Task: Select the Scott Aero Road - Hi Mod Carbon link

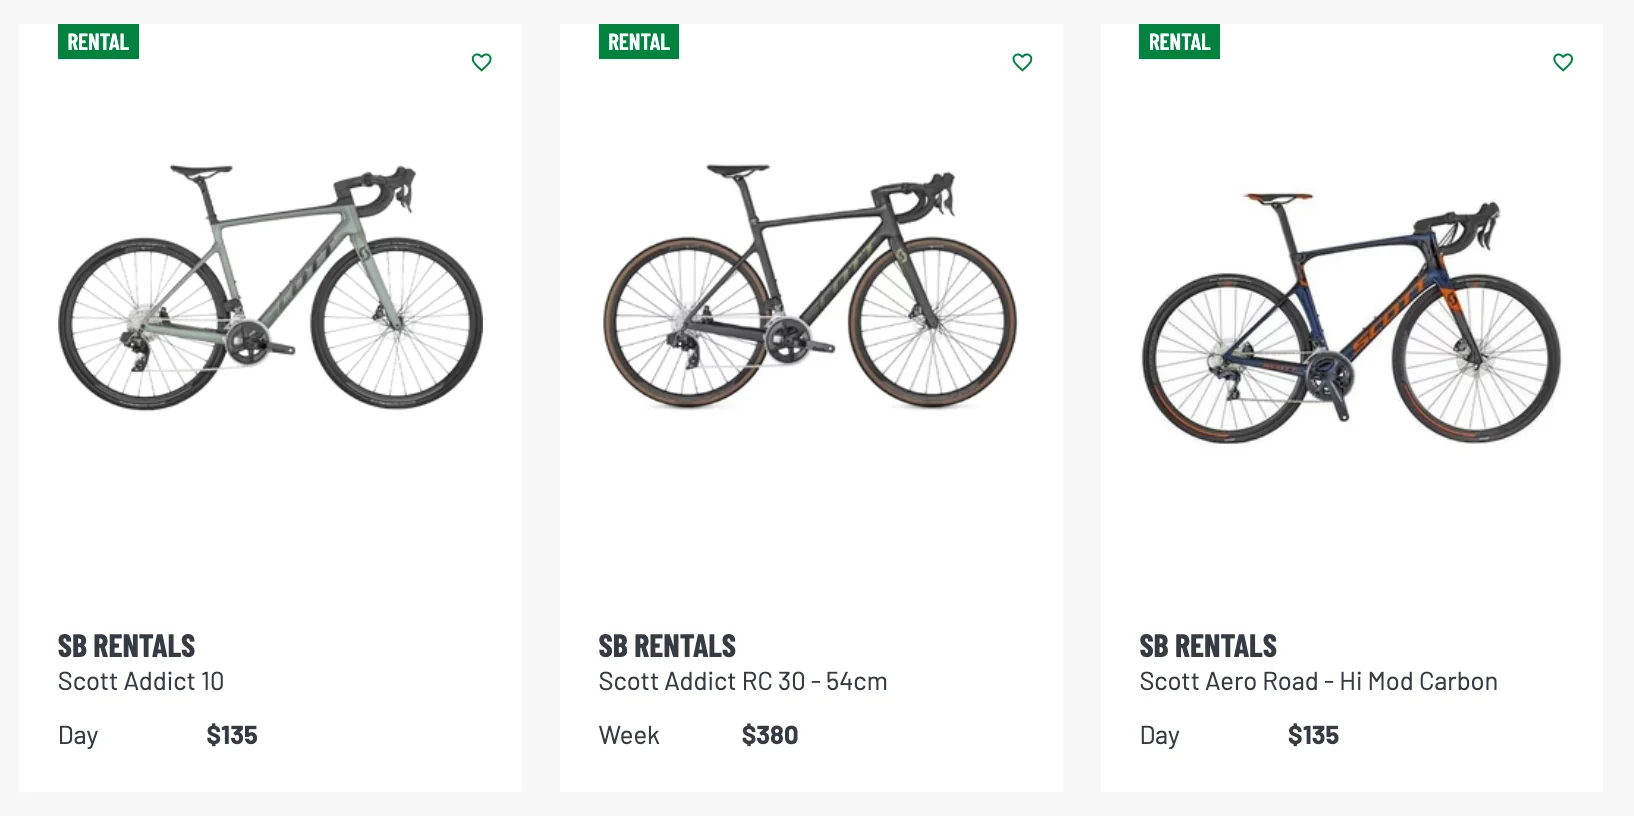Action: click(1318, 681)
